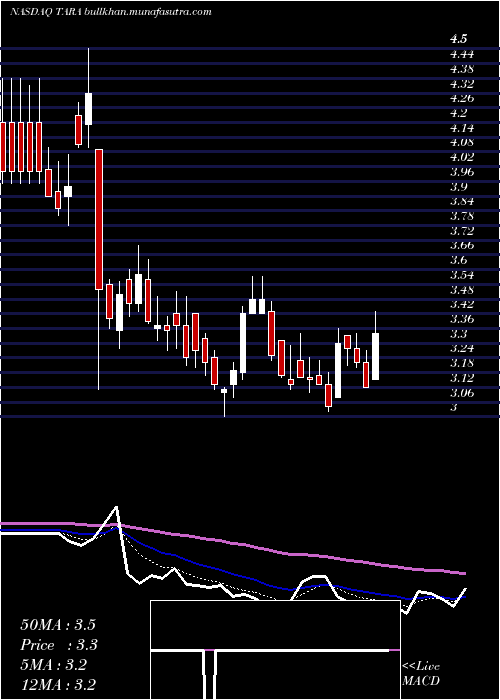500x700 pixels.
Task: Click the 3.06 price axis label
Action: point(462,393)
